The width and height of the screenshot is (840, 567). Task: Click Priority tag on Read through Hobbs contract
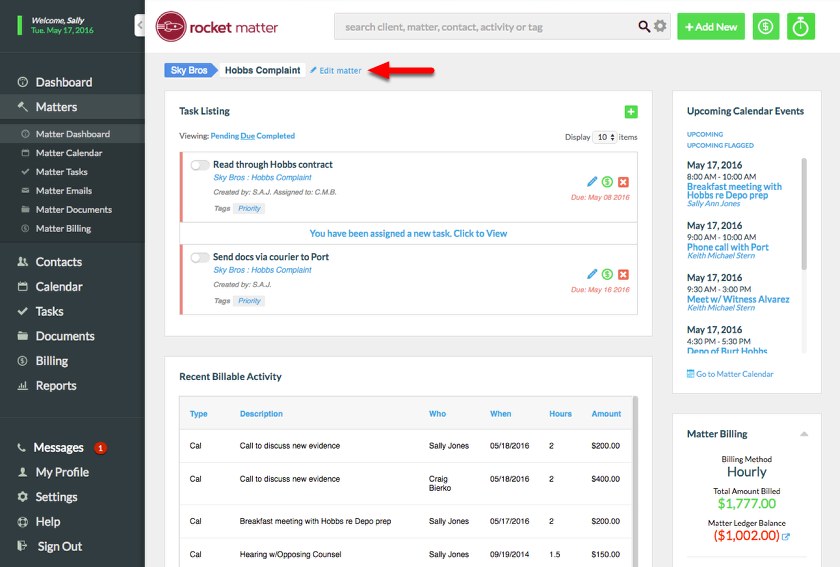click(x=249, y=208)
